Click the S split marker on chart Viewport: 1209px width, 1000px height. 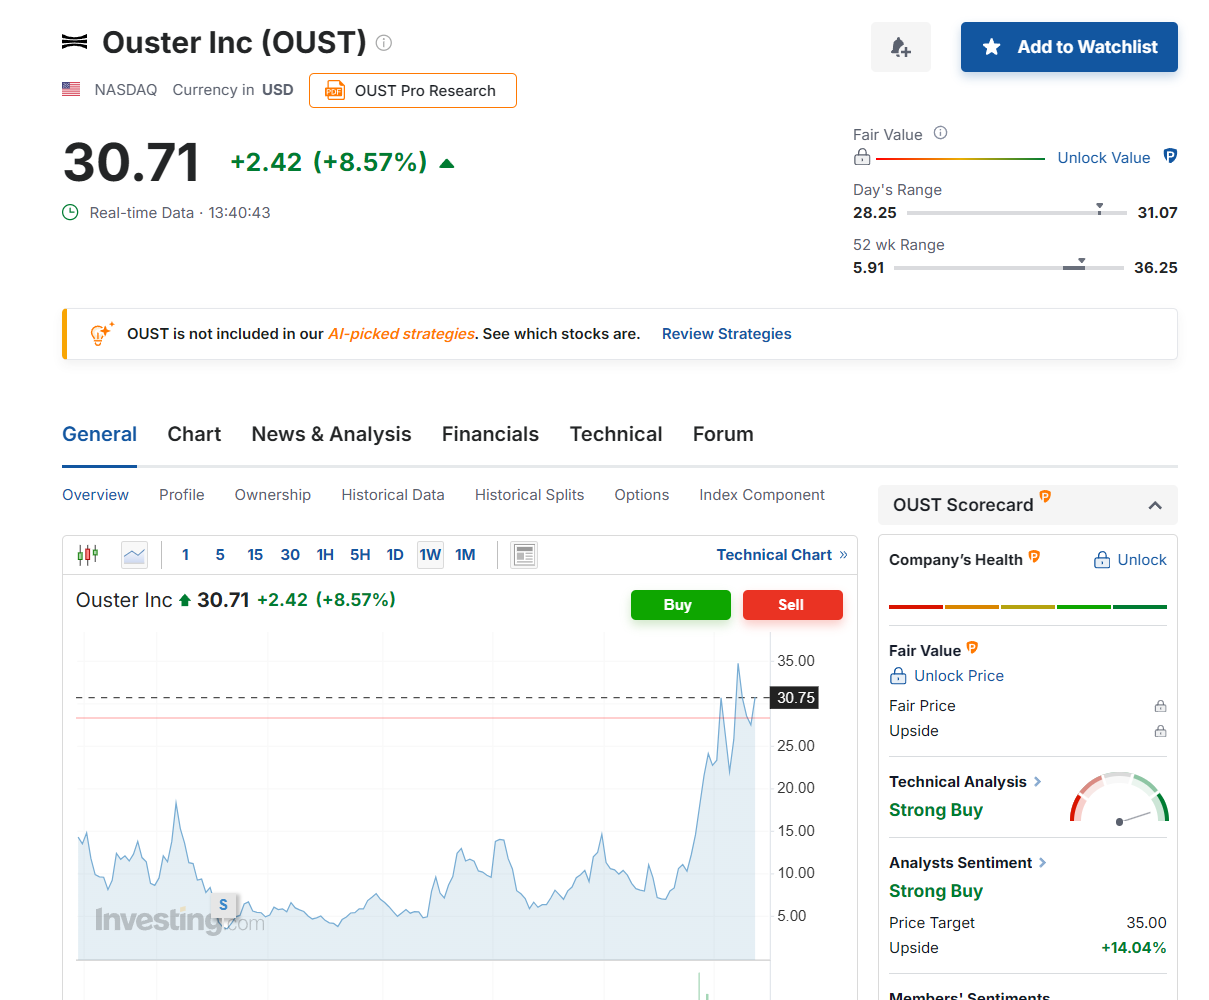point(223,904)
